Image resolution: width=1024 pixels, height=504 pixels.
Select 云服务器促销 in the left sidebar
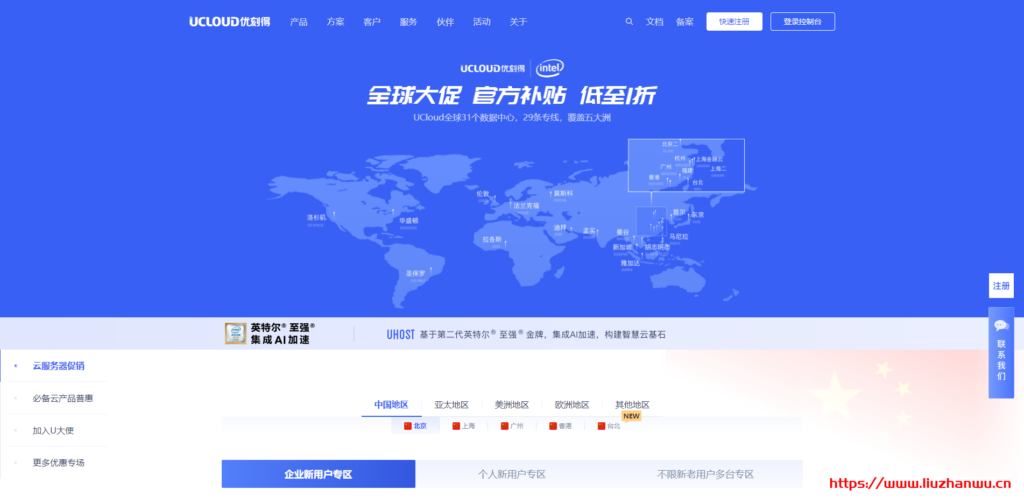click(59, 366)
